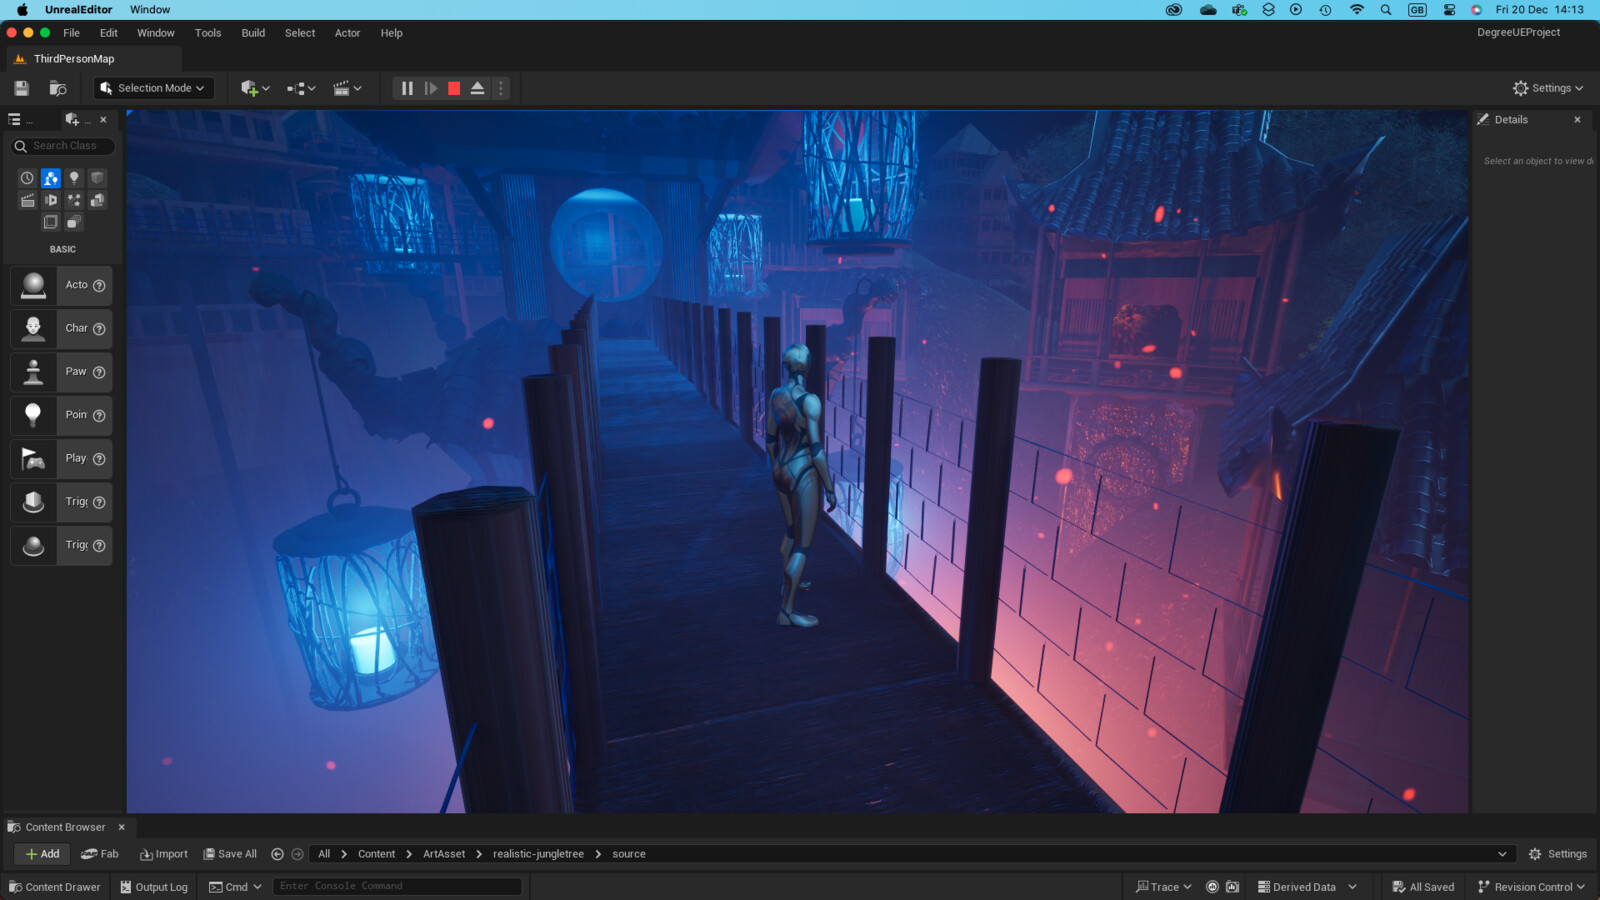
Task: Navigate to realistic-jungletree breadcrumb folder
Action: pos(538,854)
